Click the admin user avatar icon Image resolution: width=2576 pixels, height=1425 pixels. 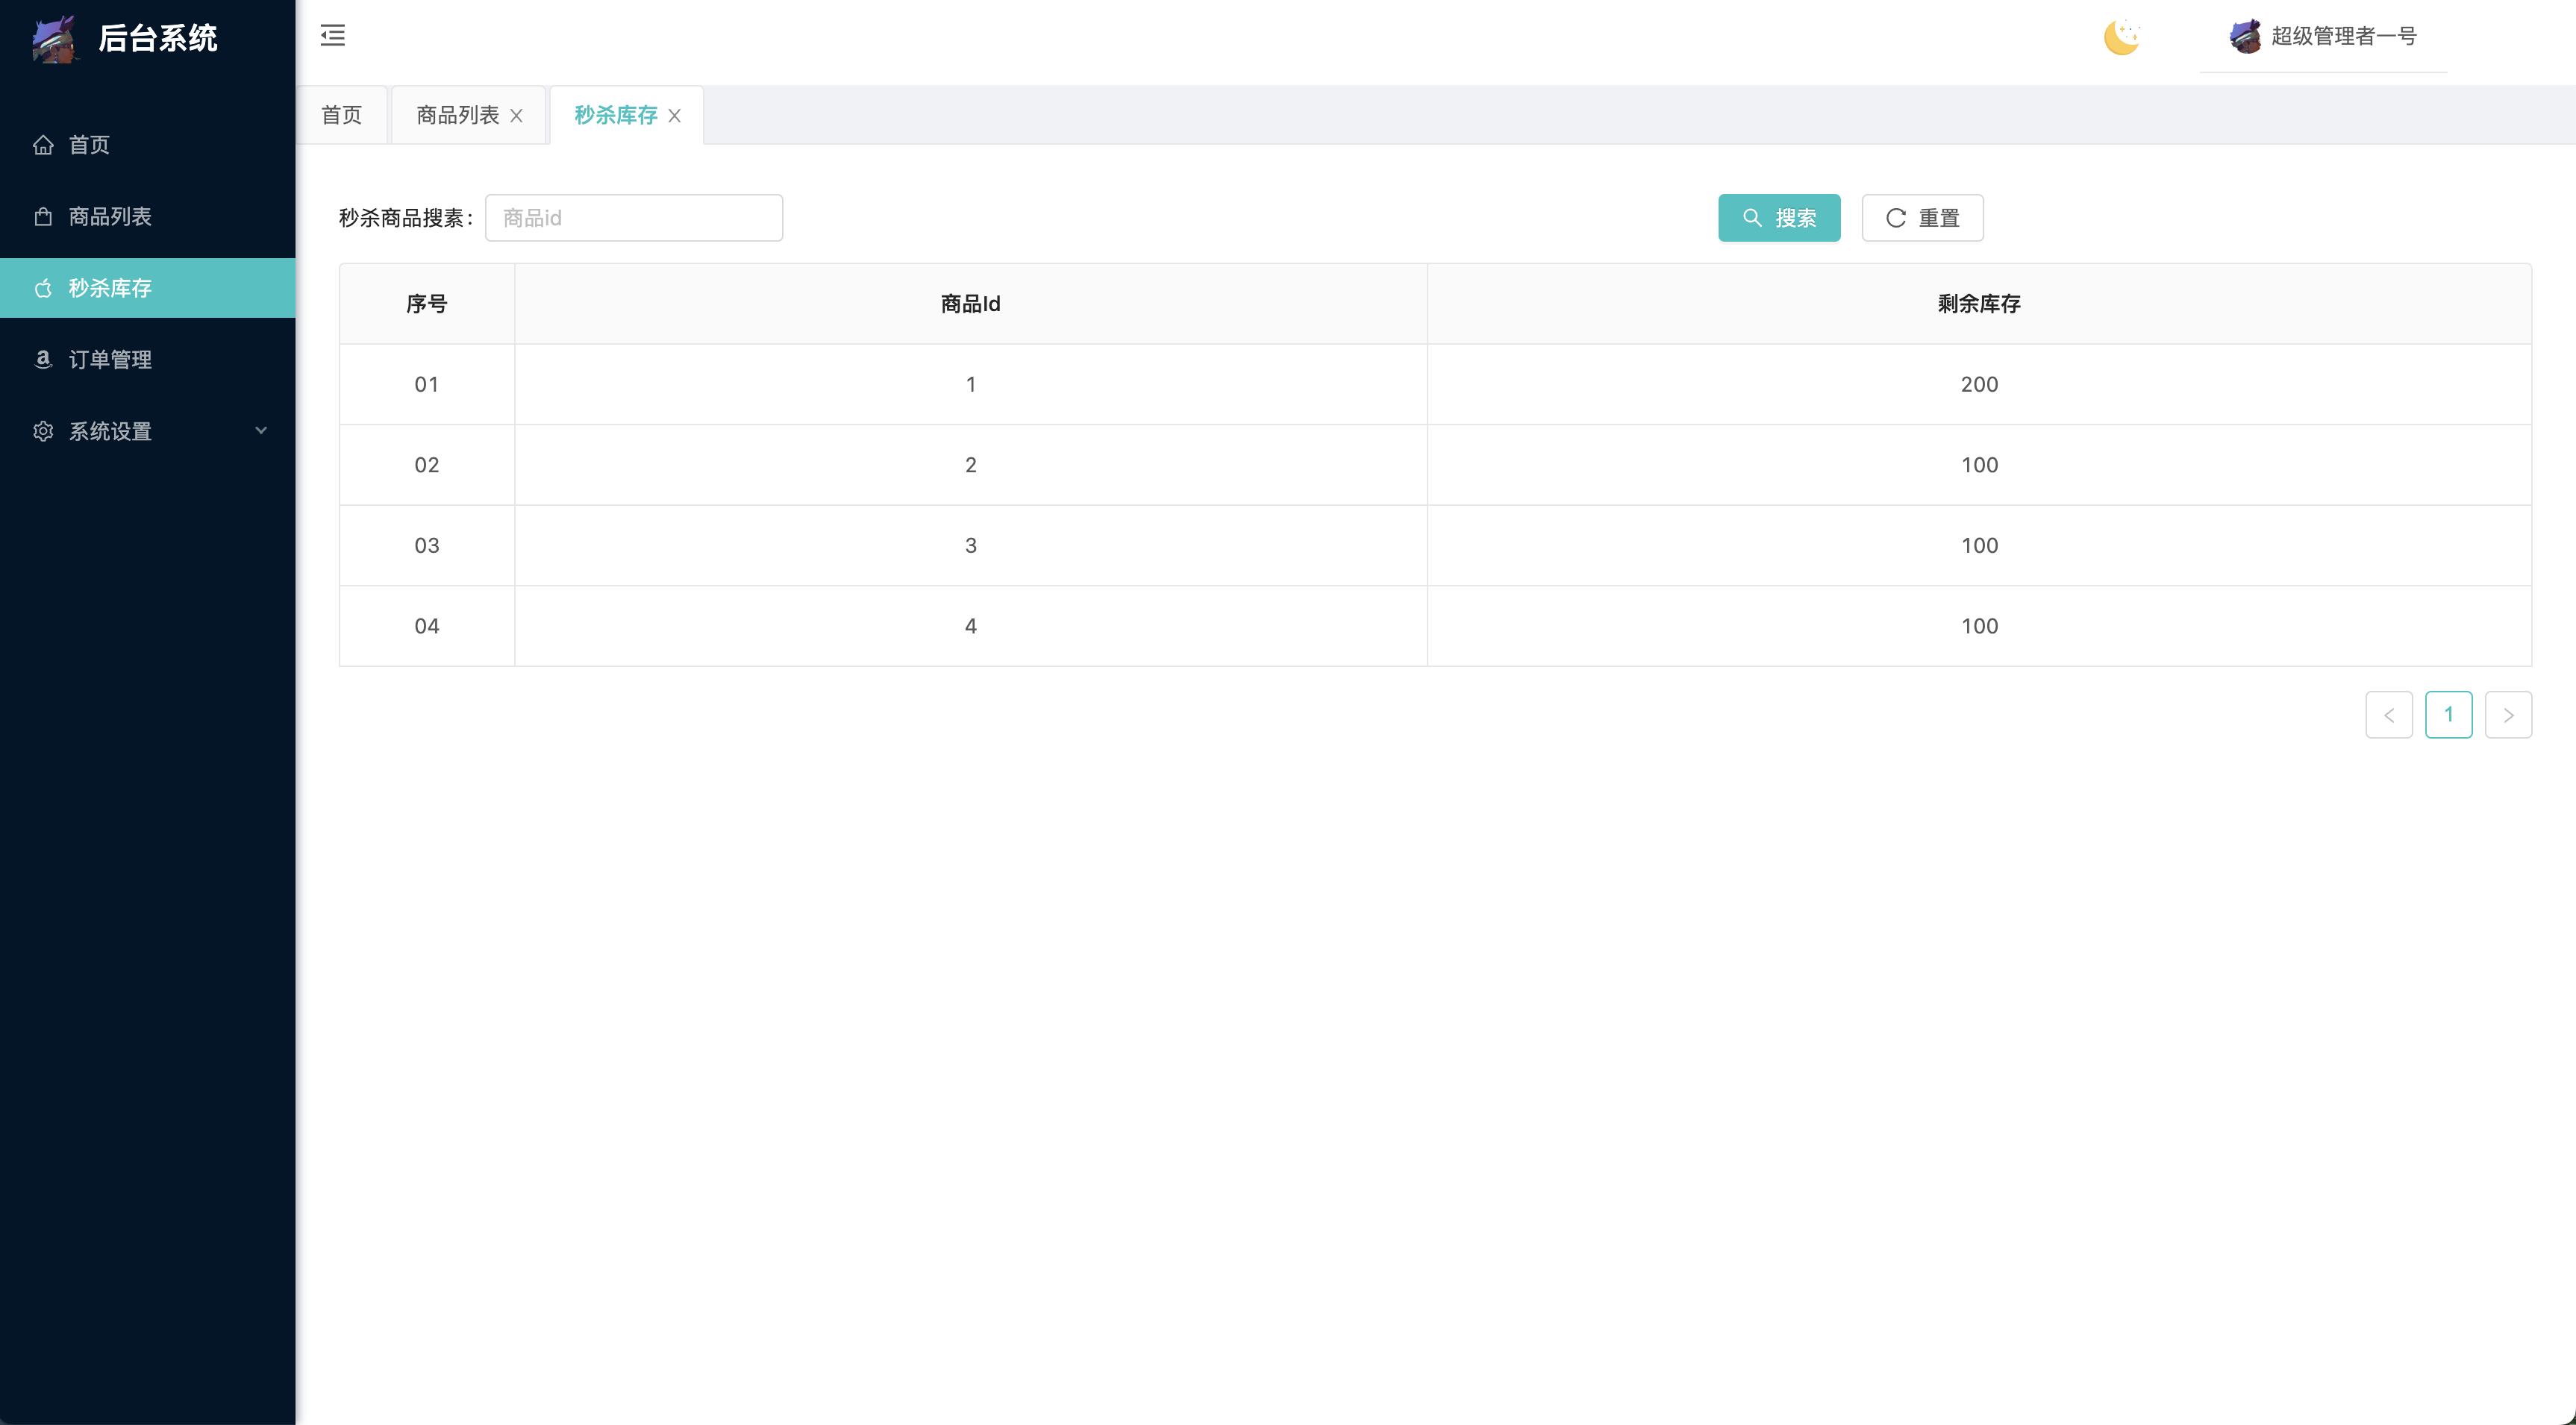(2245, 37)
